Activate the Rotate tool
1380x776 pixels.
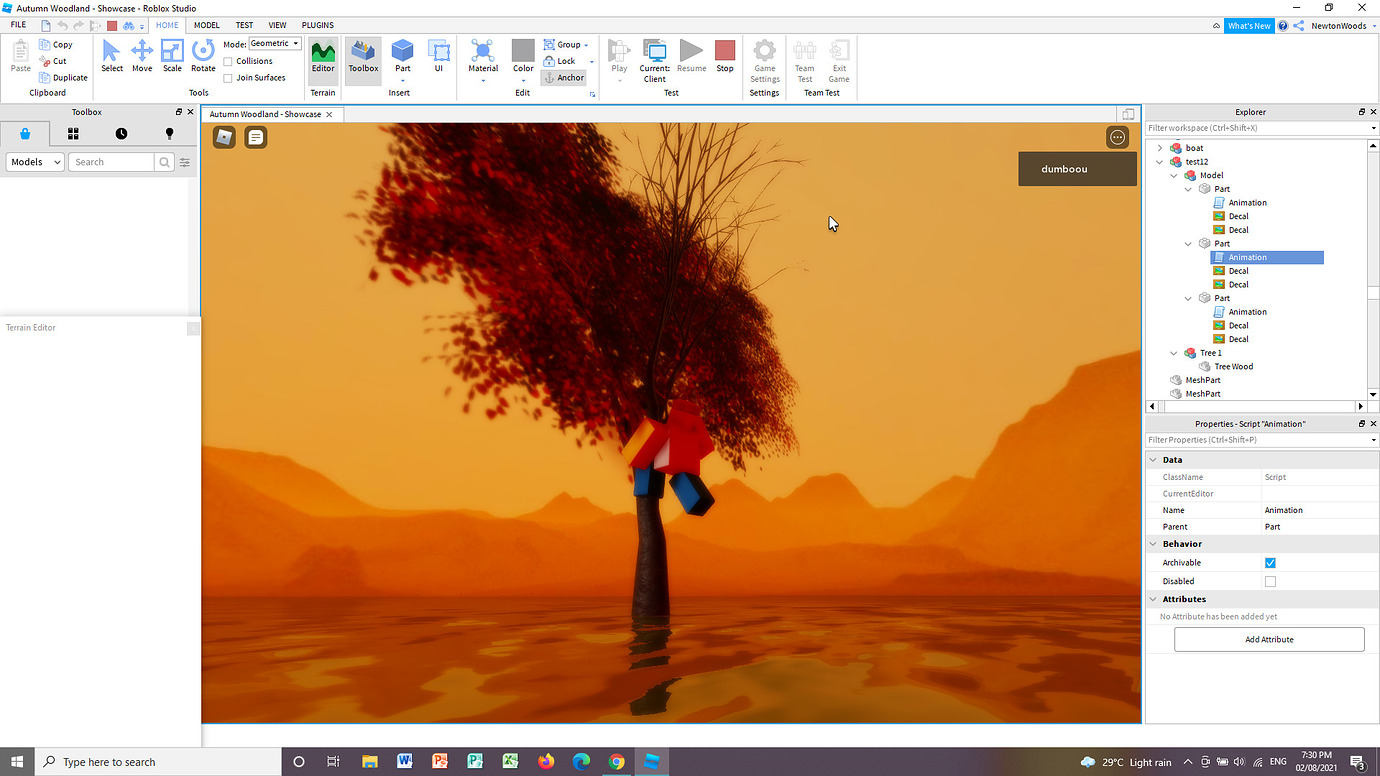point(203,56)
